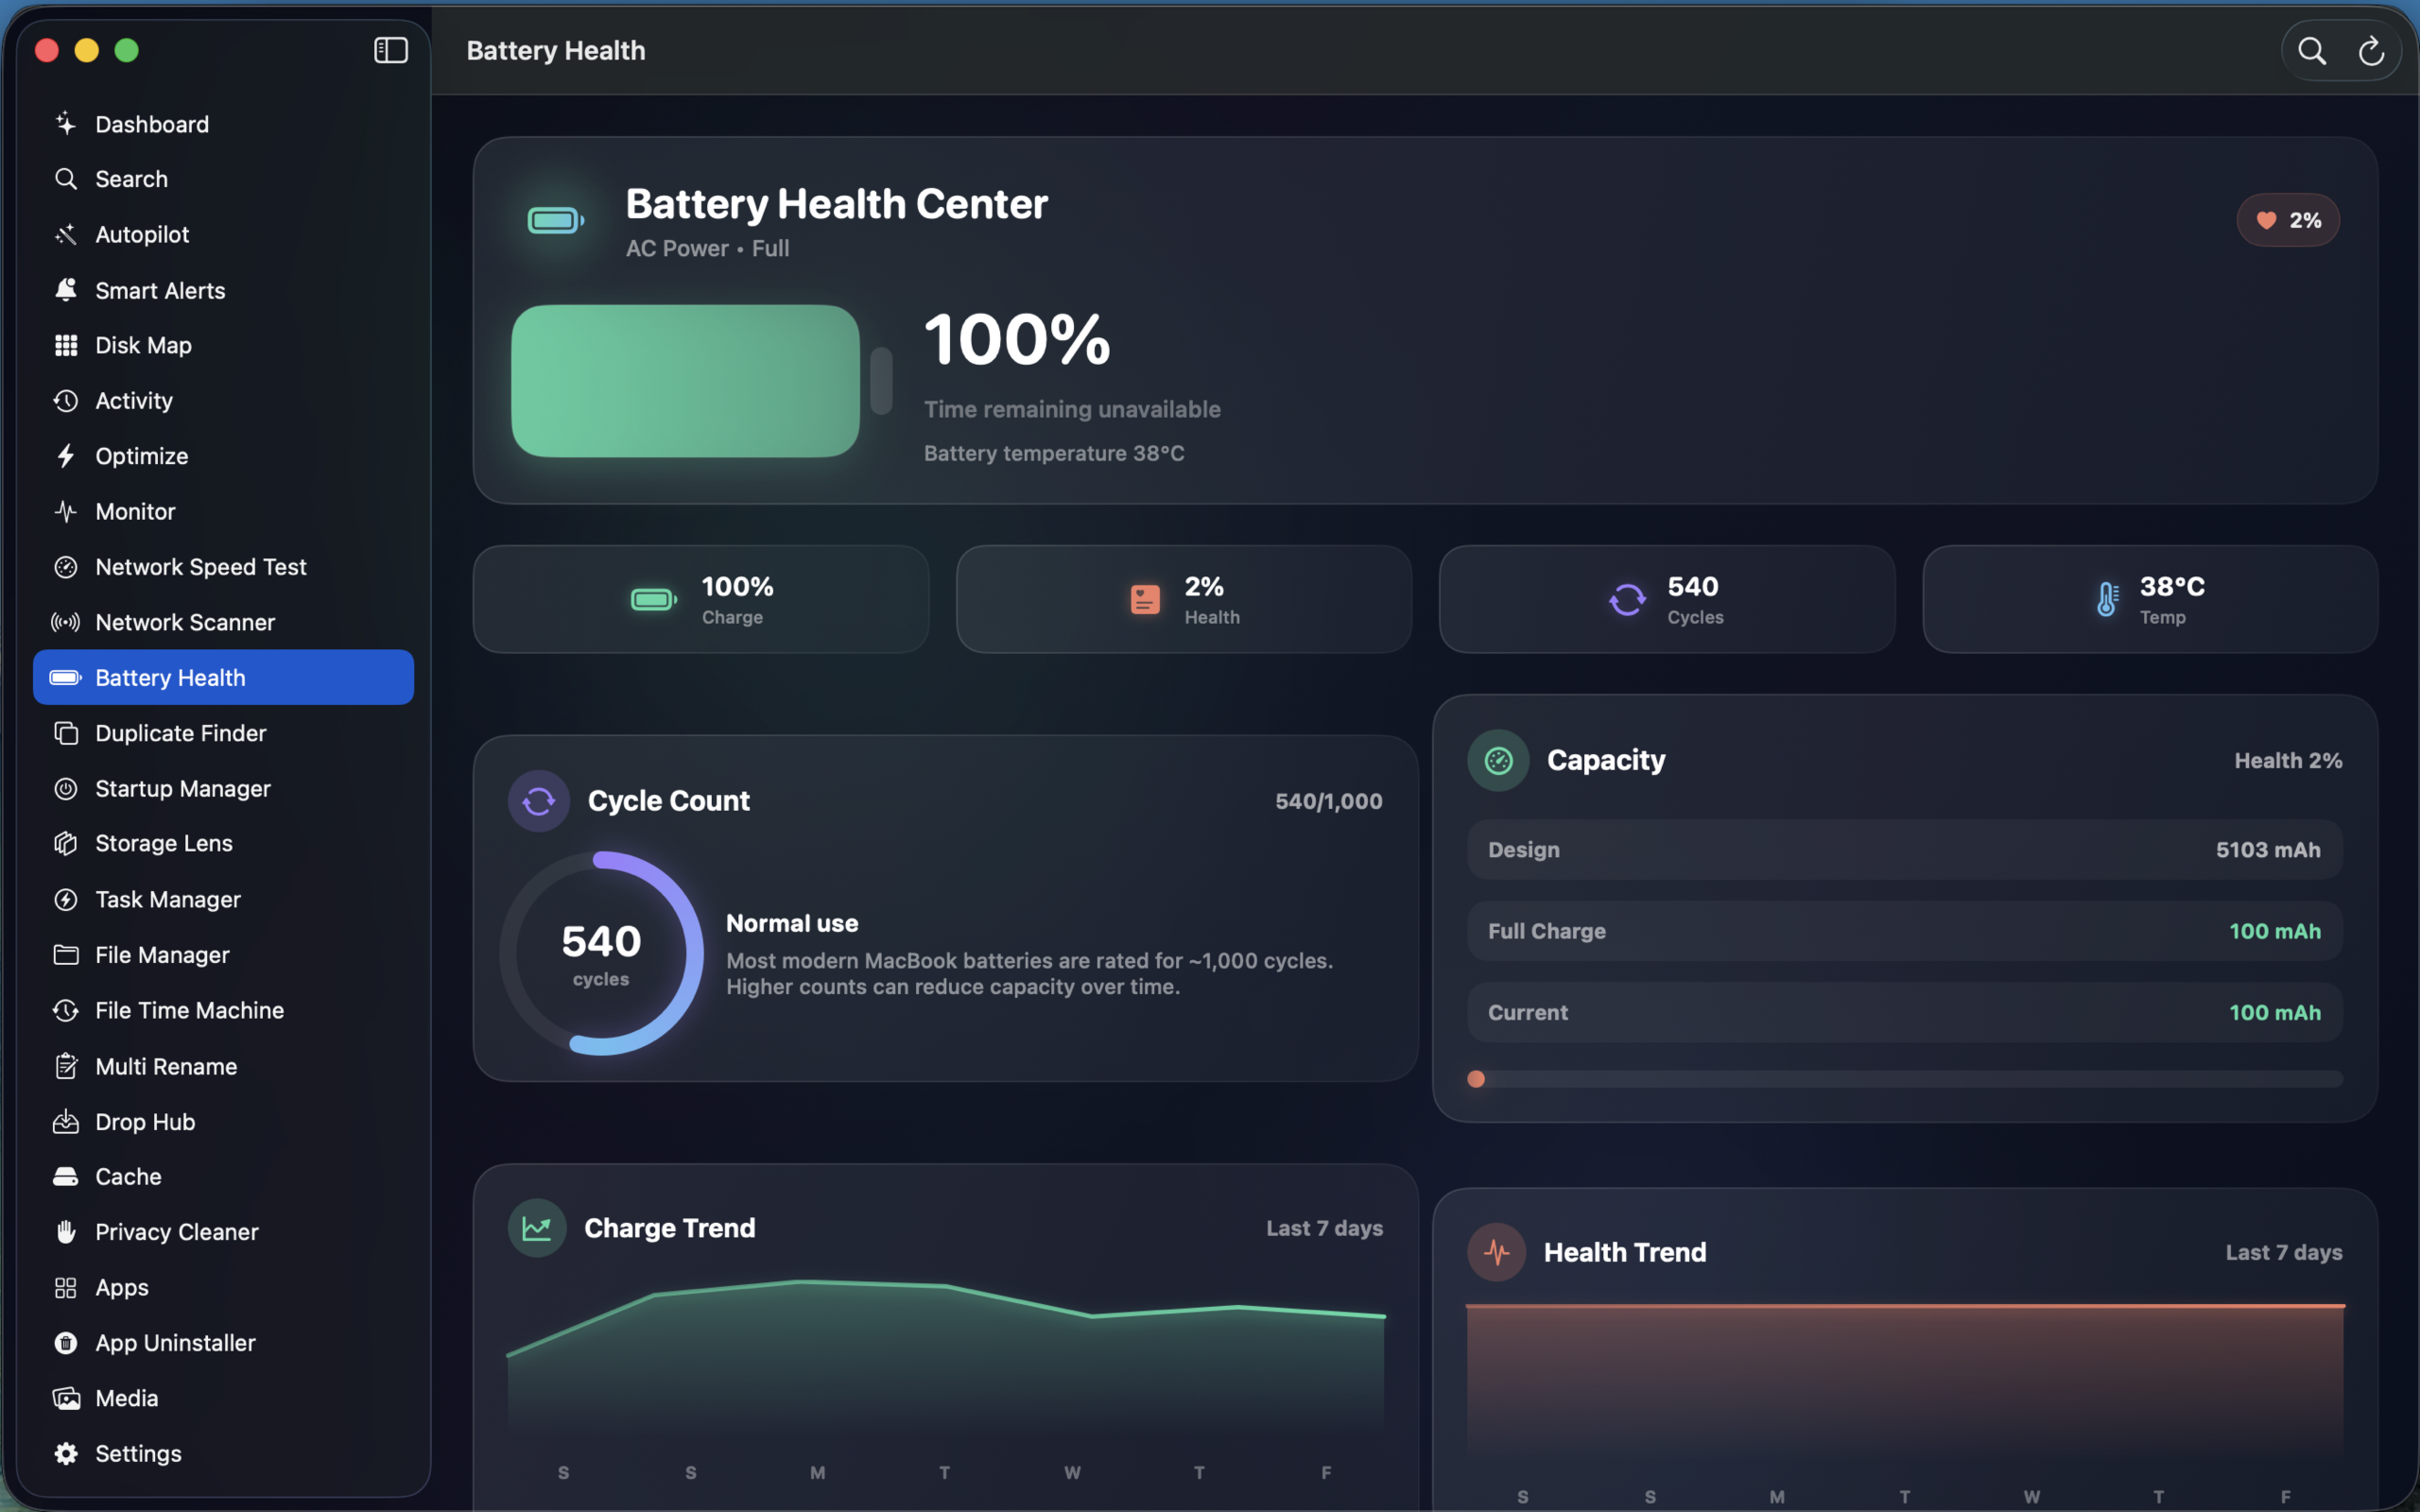The height and width of the screenshot is (1512, 2420).
Task: Click the Startup Manager power icon
Action: coord(66,789)
